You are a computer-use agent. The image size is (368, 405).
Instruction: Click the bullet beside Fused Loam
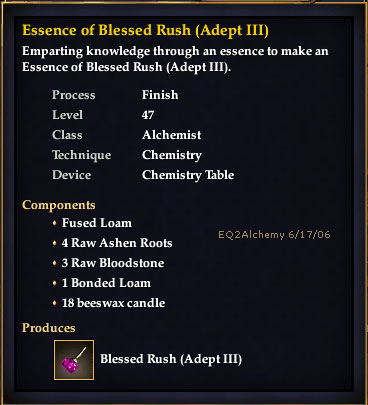click(55, 223)
